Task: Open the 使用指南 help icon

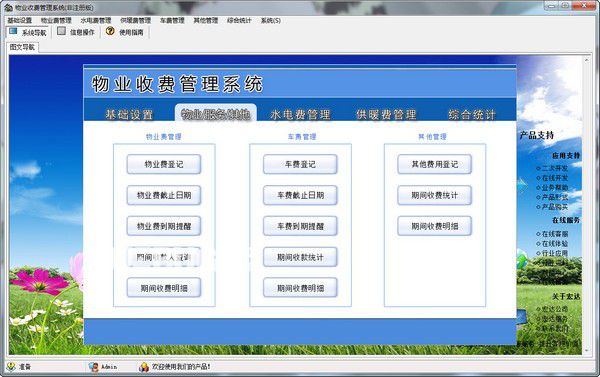Action: tap(110, 31)
